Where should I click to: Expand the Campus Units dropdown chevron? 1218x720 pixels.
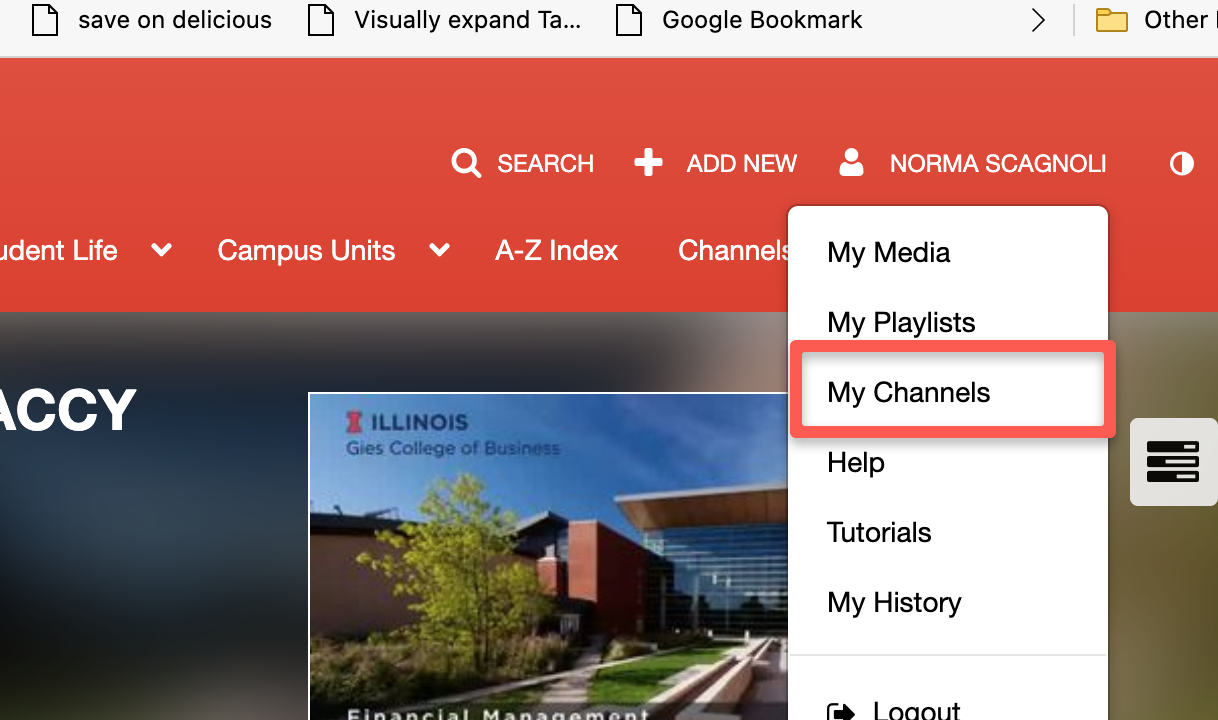coord(439,250)
